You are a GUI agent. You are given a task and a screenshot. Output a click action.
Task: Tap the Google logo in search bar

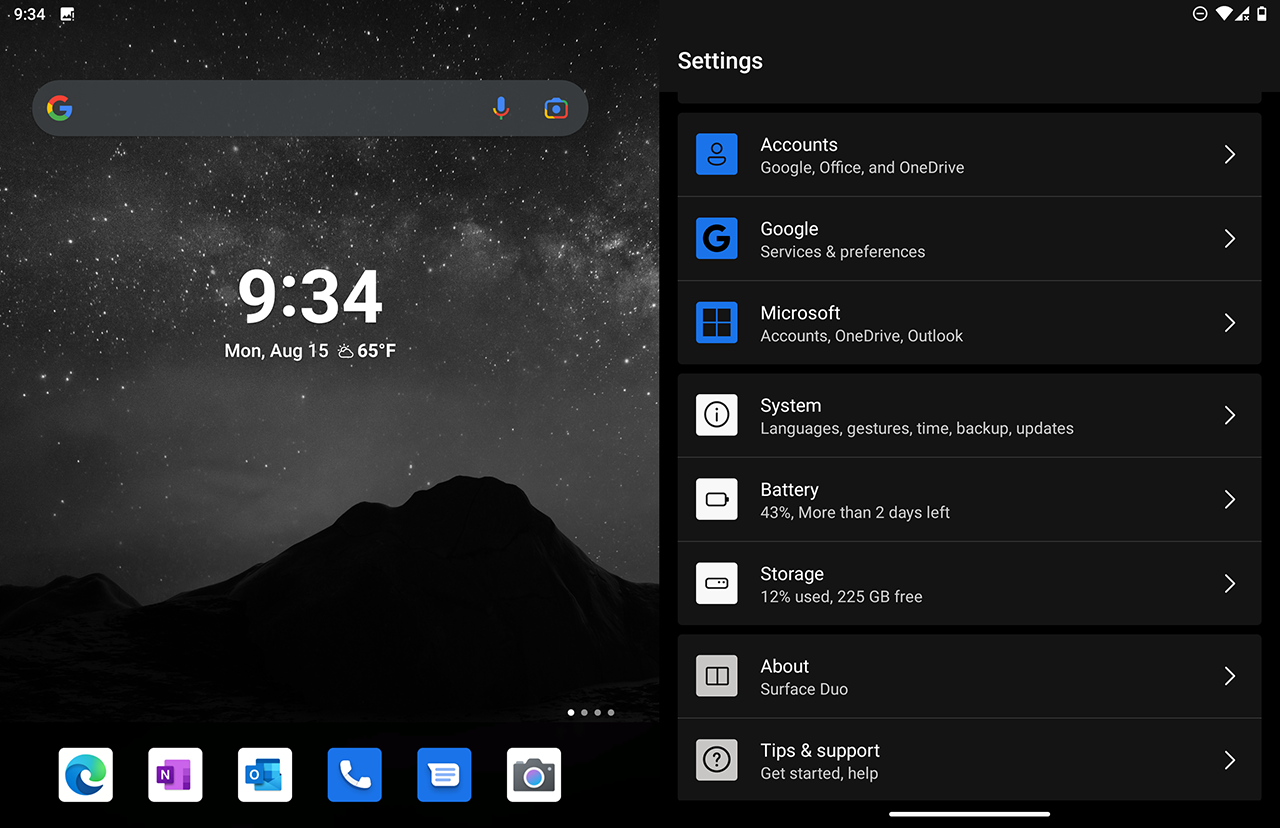(60, 108)
